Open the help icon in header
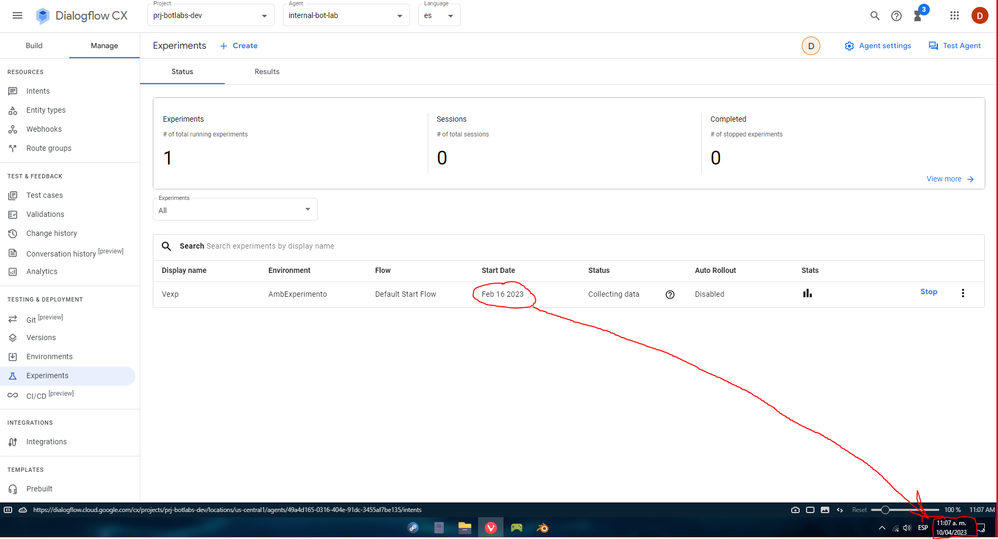This screenshot has width=998, height=539. [896, 16]
